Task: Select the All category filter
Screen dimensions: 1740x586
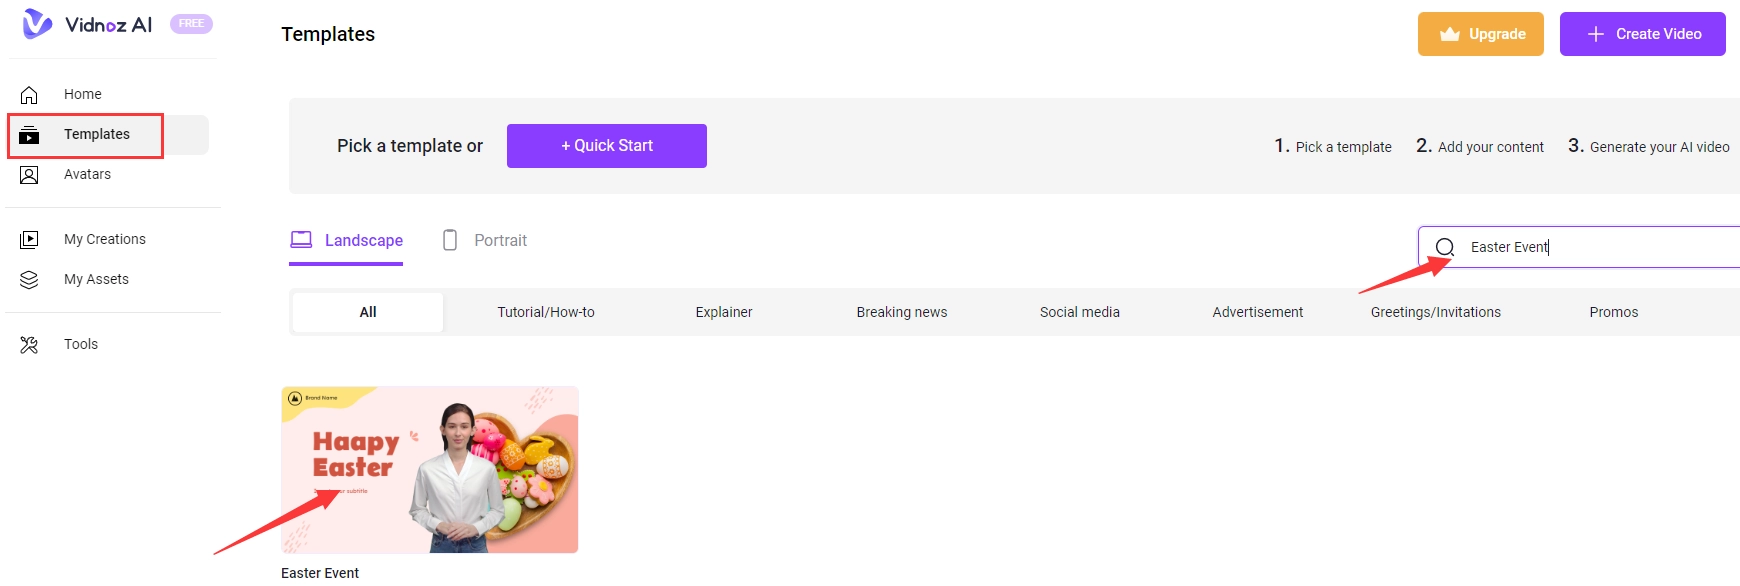Action: coord(368,312)
